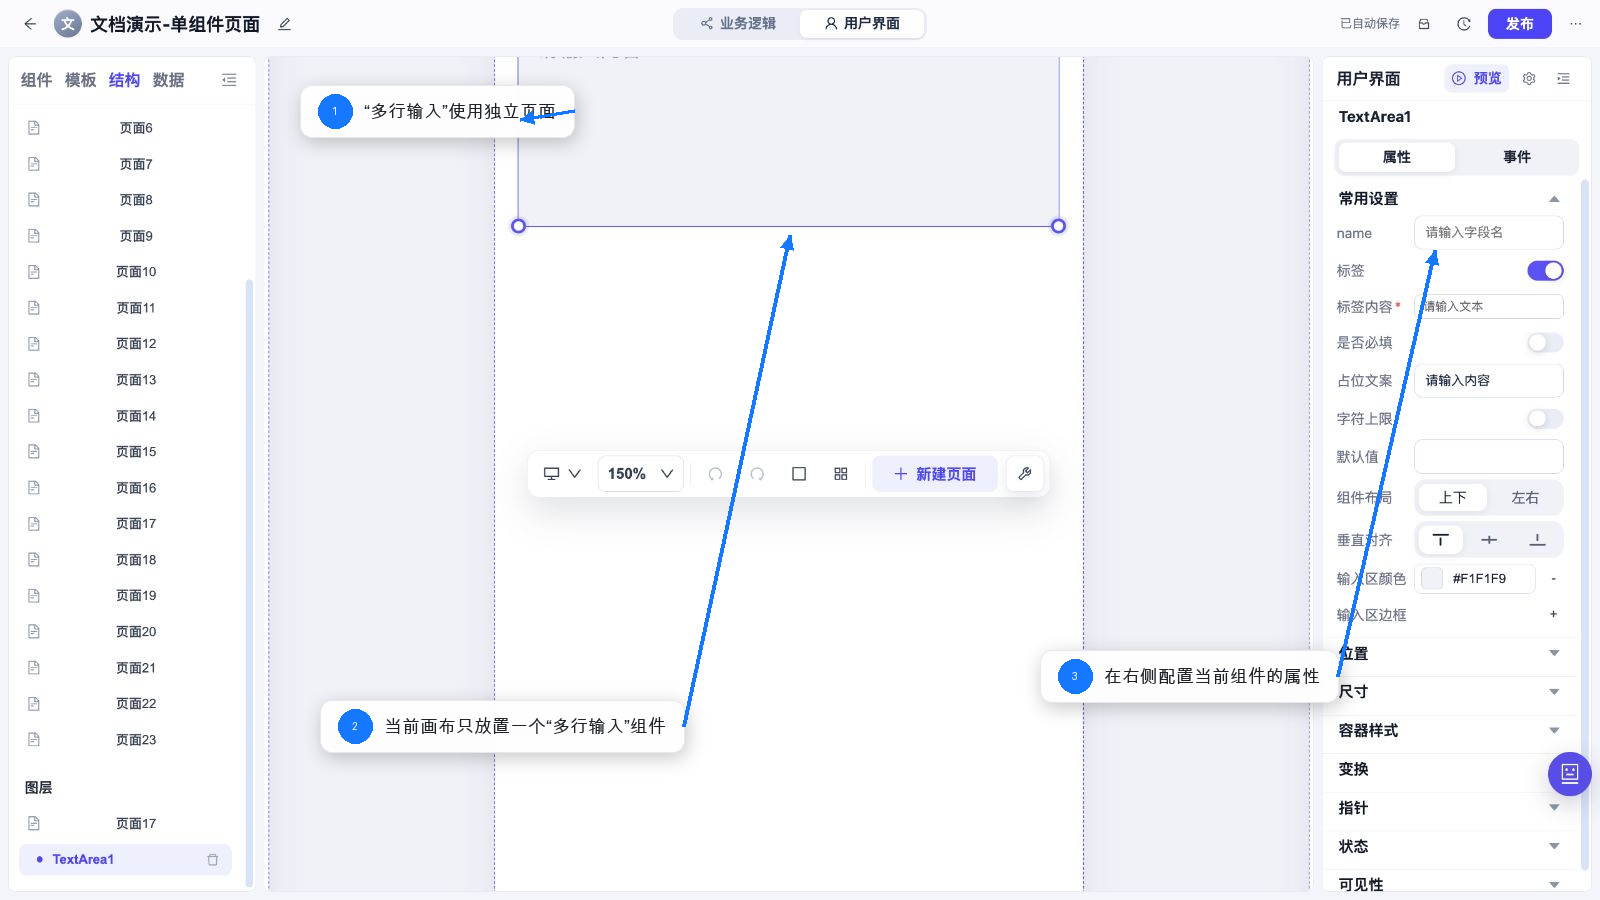Screen dimensions: 1600x900
Task: Expand the 状态 section
Action: point(1554,847)
